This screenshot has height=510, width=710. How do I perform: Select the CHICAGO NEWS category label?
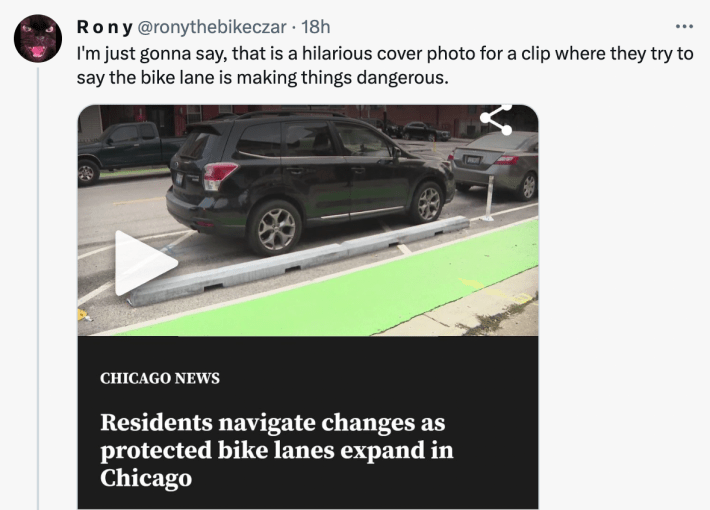pyautogui.click(x=160, y=378)
